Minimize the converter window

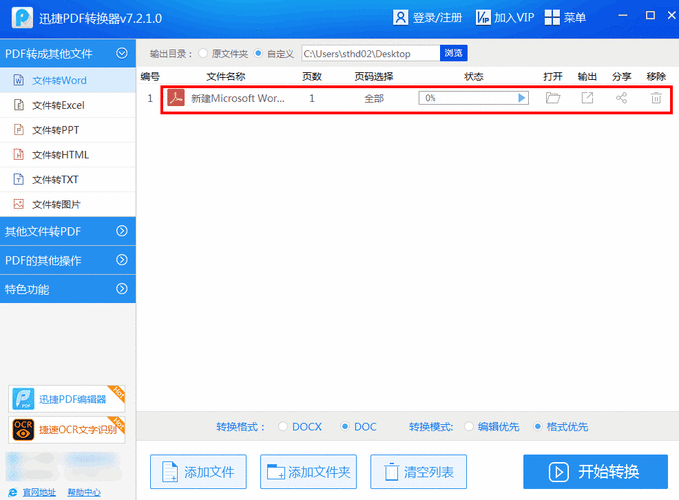point(623,16)
